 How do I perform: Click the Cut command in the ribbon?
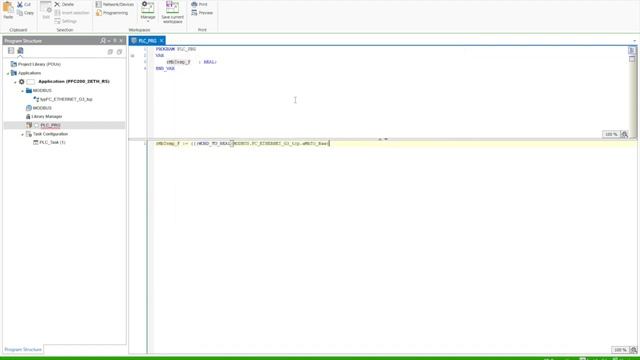coord(24,4)
